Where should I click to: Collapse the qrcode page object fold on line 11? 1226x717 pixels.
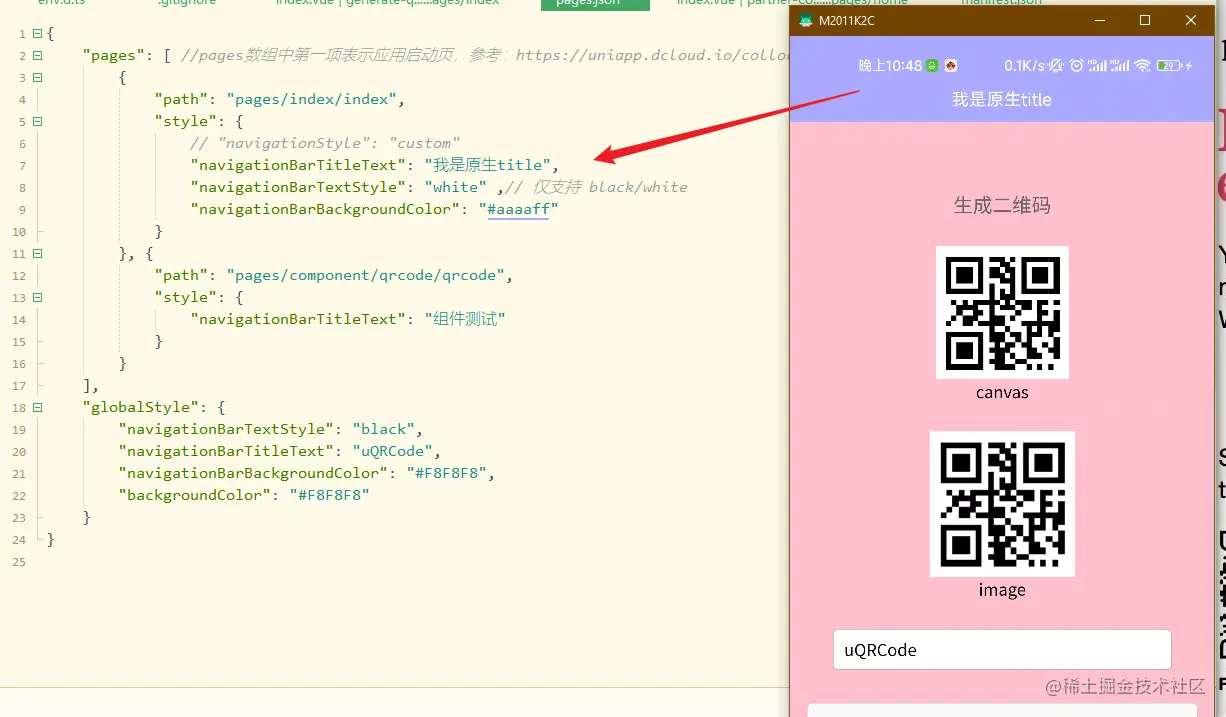point(37,253)
